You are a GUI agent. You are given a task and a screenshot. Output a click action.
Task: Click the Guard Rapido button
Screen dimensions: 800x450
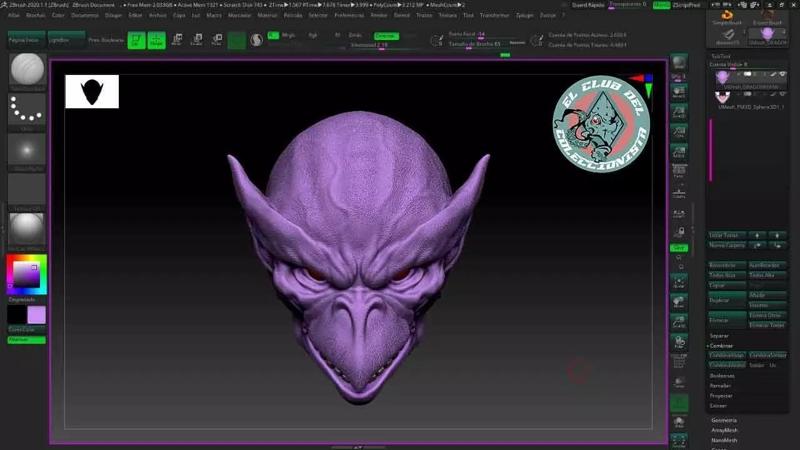pyautogui.click(x=589, y=5)
